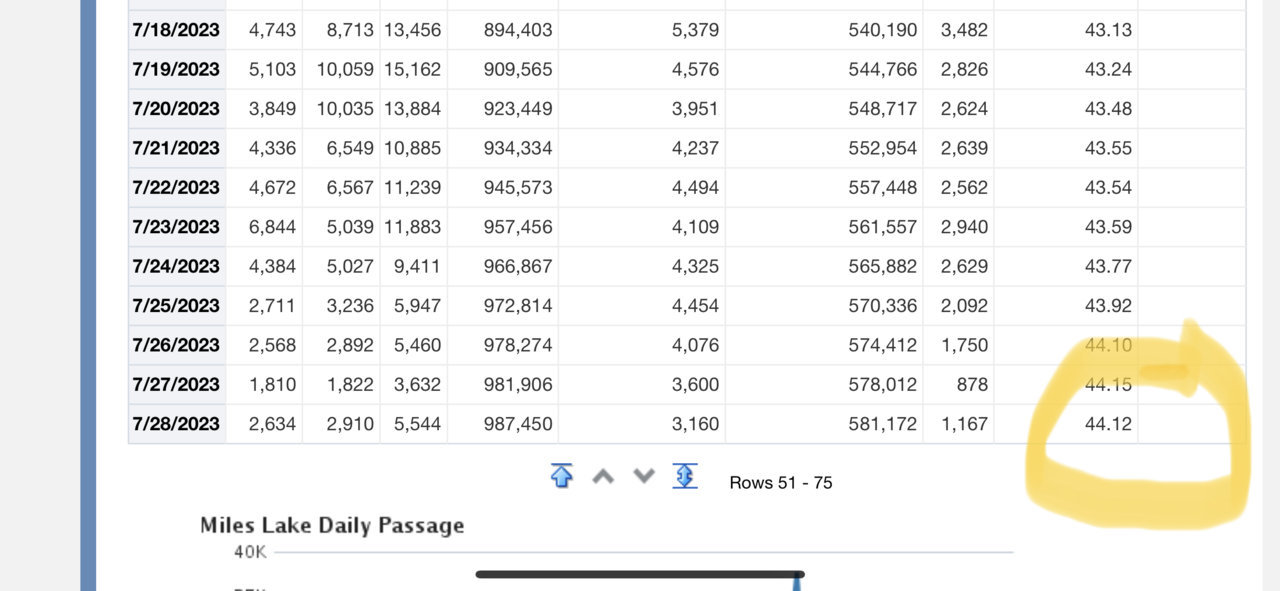Viewport: 1280px width, 591px height.
Task: Click the Miles Lake Daily Passage chart title
Action: (332, 525)
